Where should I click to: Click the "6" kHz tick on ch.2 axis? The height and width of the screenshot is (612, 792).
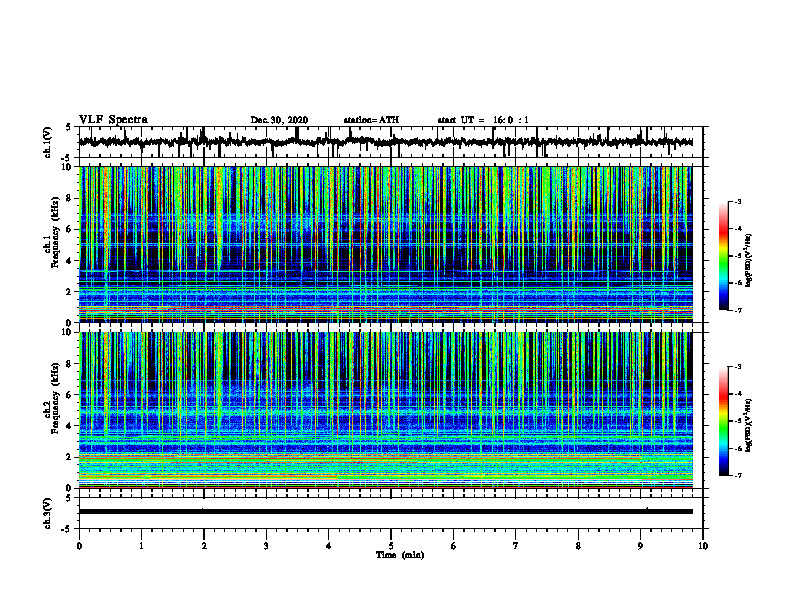click(x=71, y=395)
